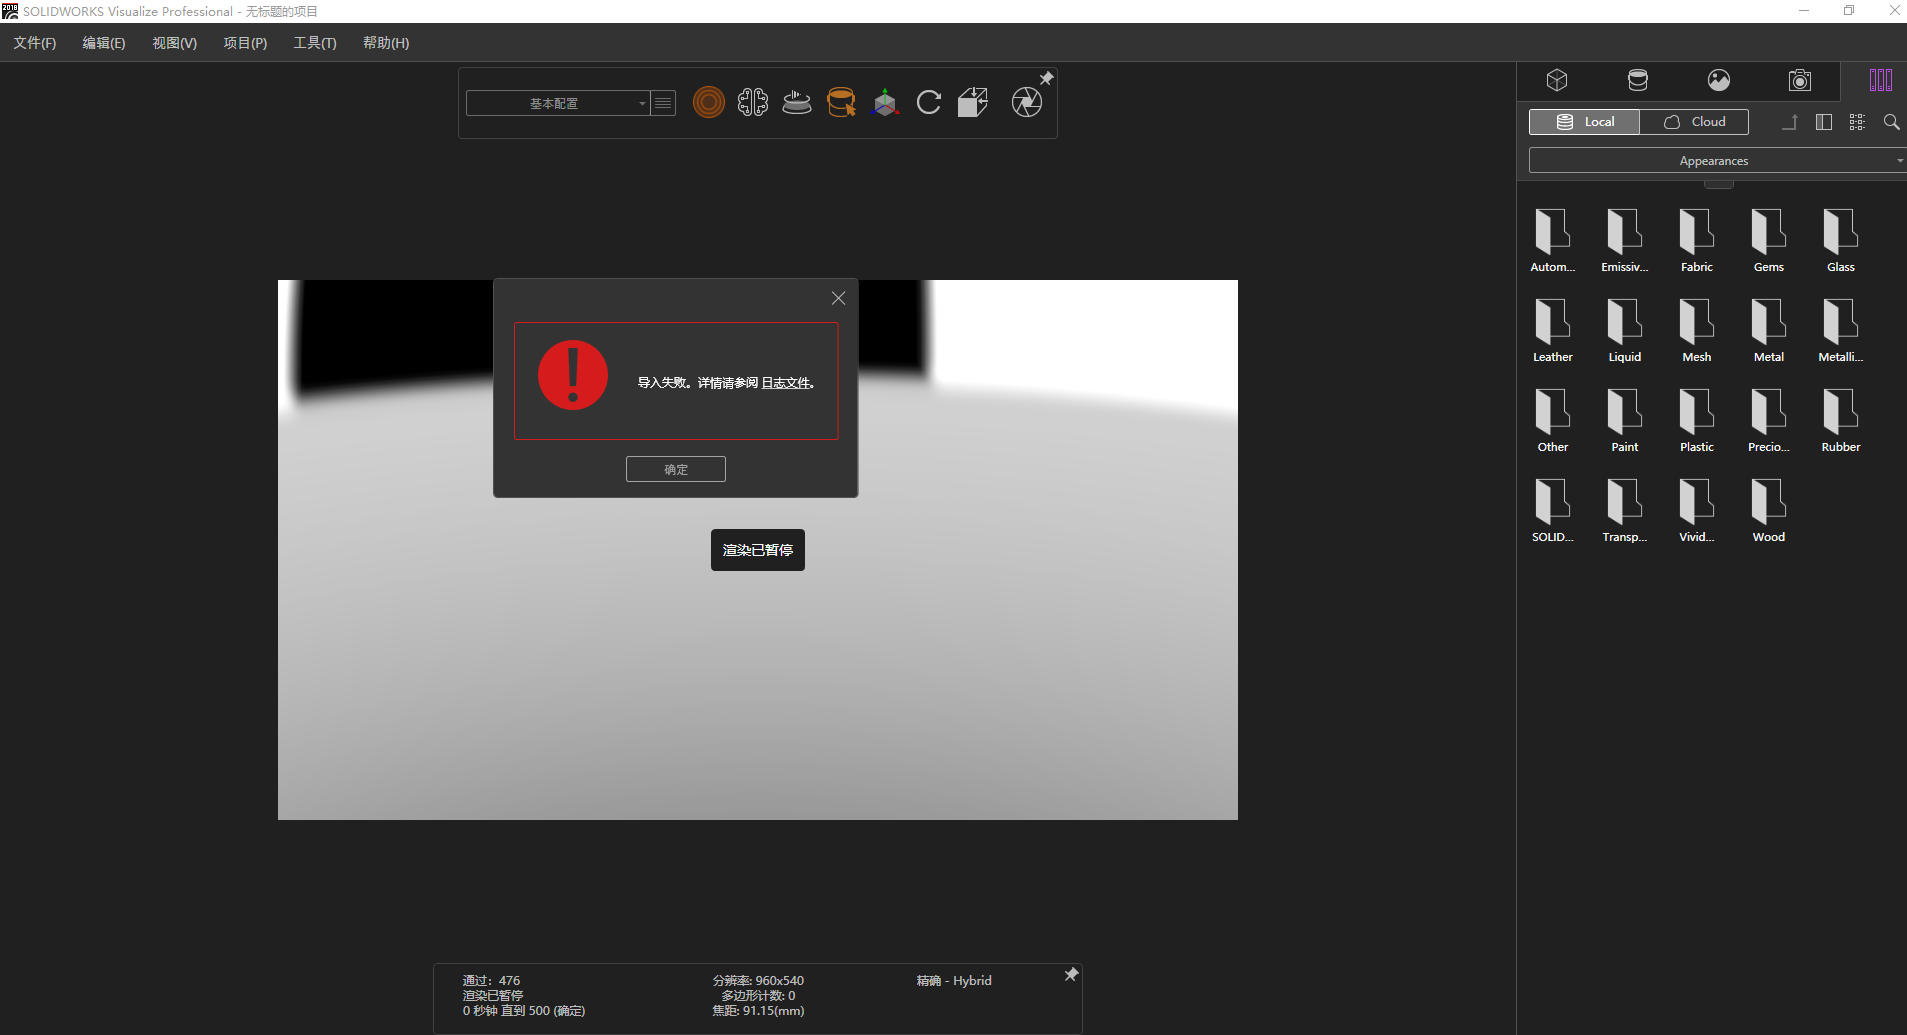
Task: Open the Liquid appearance folder
Action: (1625, 331)
